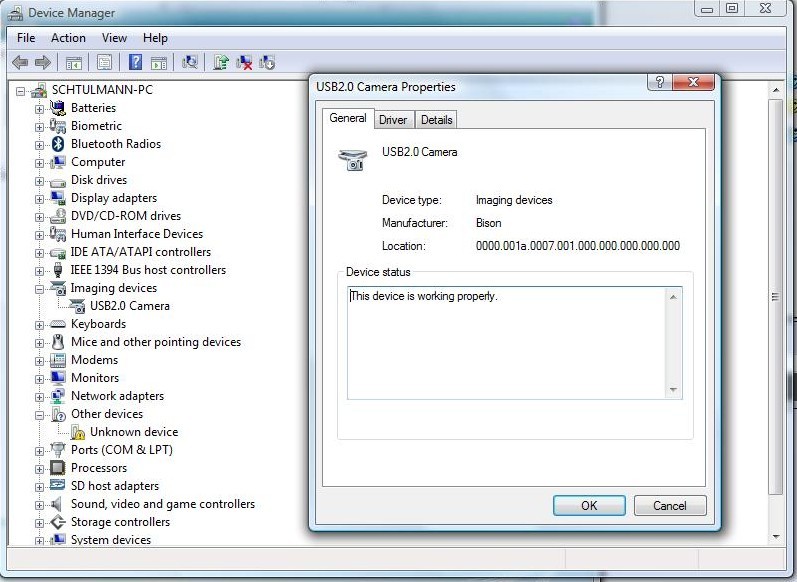This screenshot has height=582, width=797.
Task: Collapse the Other devices node
Action: coord(39,415)
